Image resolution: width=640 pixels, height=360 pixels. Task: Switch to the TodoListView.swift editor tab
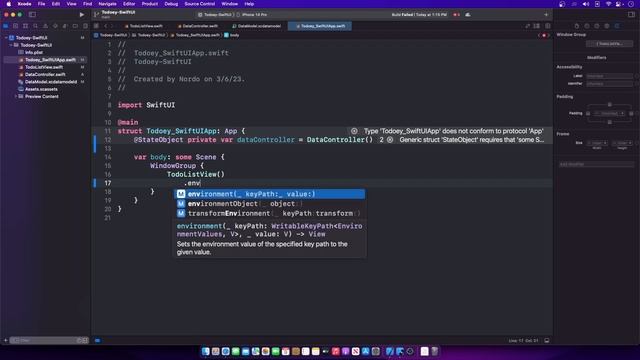point(144,26)
